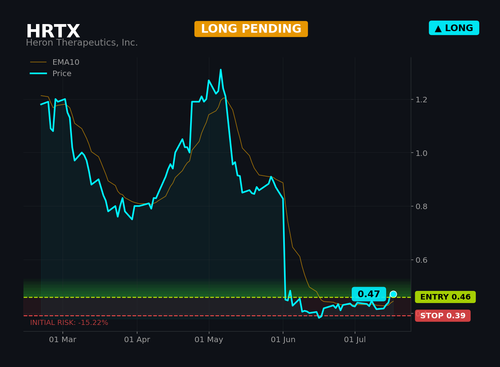Viewport: 500px width, 367px height.
Task: Click the STOP 0.39 level tag
Action: [443, 316]
